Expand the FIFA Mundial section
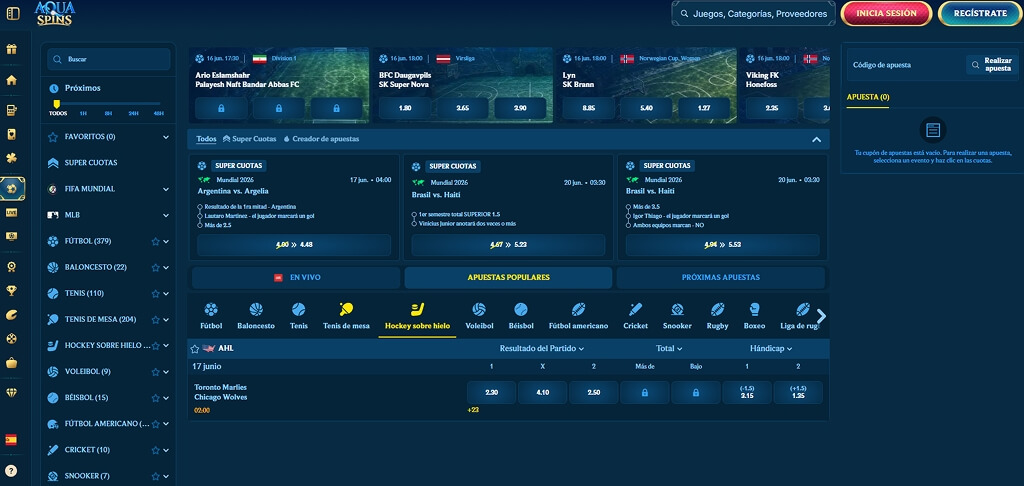 tap(166, 189)
